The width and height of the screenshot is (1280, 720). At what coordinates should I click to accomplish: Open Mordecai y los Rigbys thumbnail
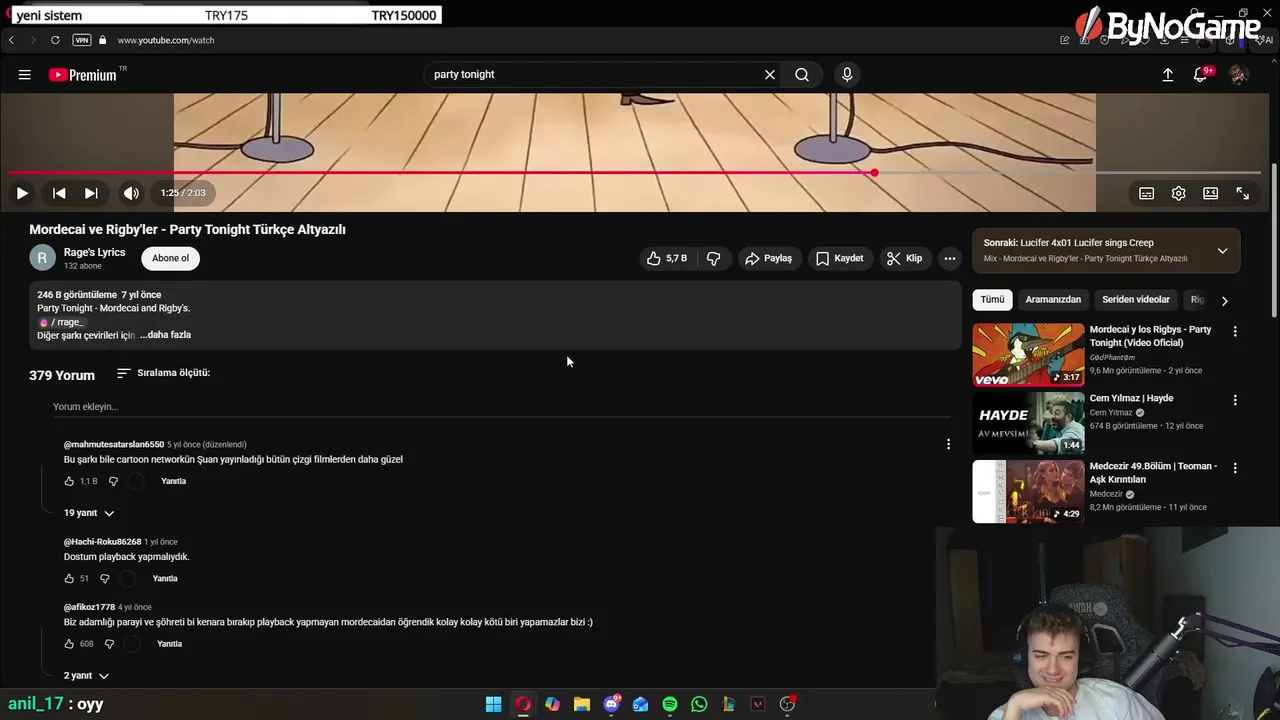point(1028,354)
